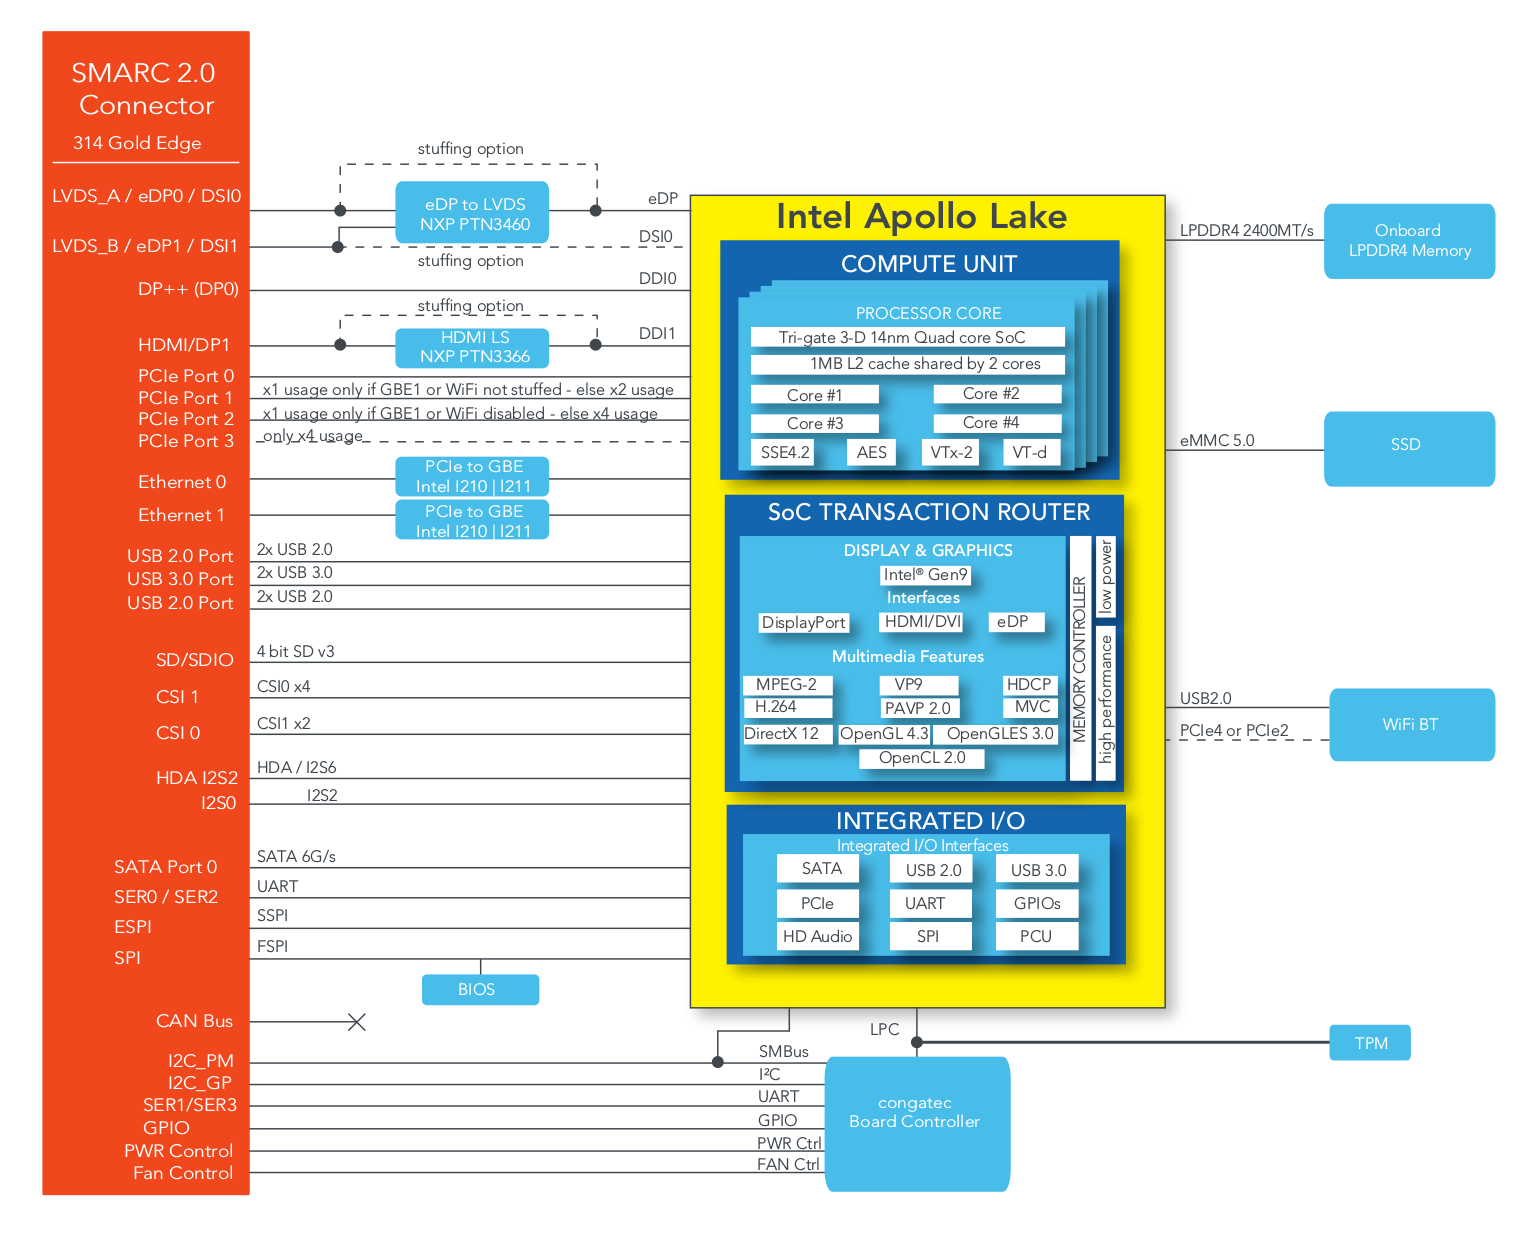This screenshot has height=1241, width=1528.
Task: Click the Ethernet 0 PCIe to GBE block
Action: coord(472,476)
